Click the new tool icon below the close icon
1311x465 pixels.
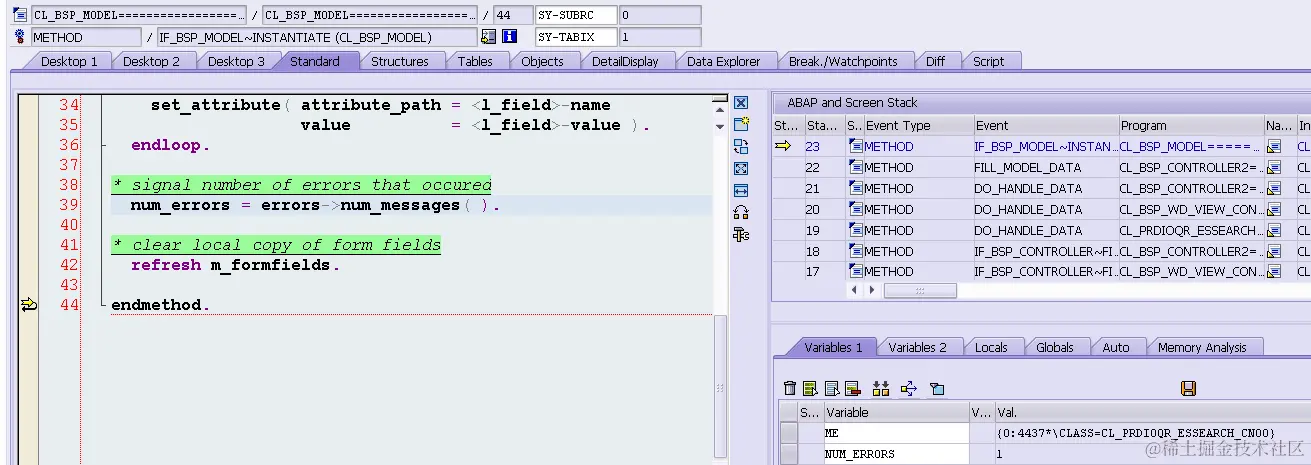741,125
